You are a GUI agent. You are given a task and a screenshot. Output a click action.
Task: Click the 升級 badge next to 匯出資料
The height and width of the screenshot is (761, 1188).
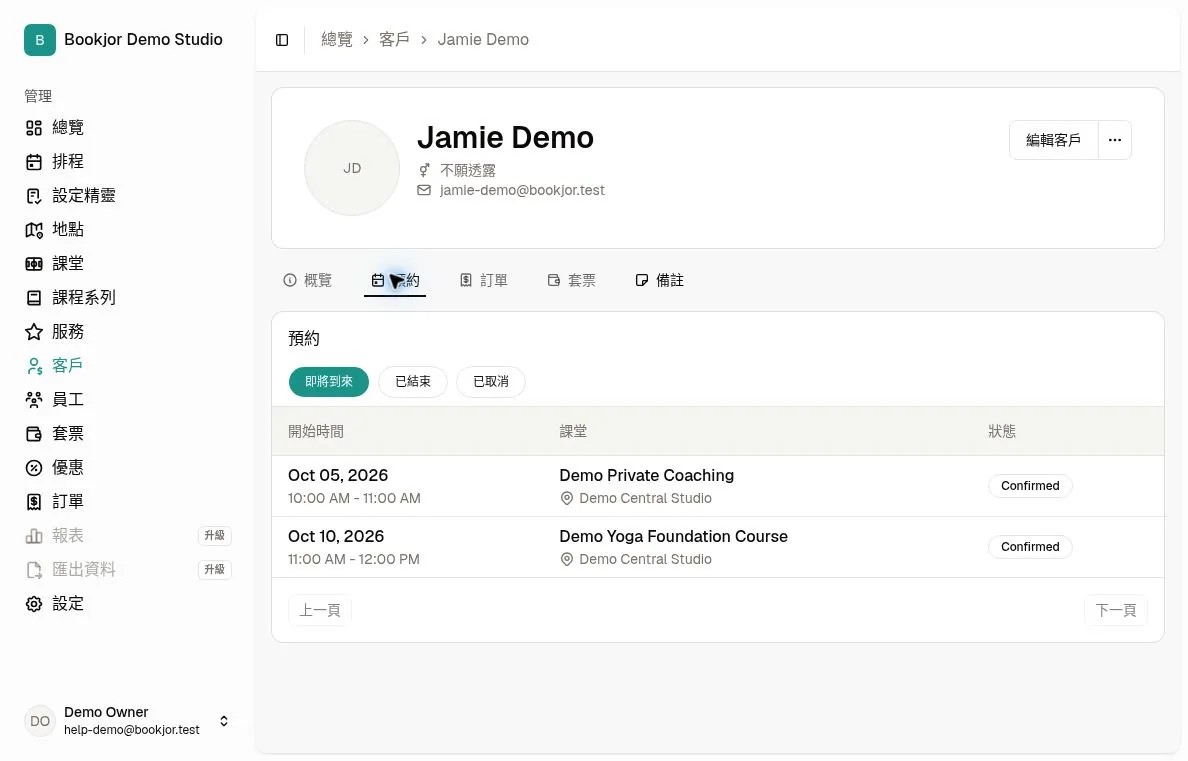[214, 570]
